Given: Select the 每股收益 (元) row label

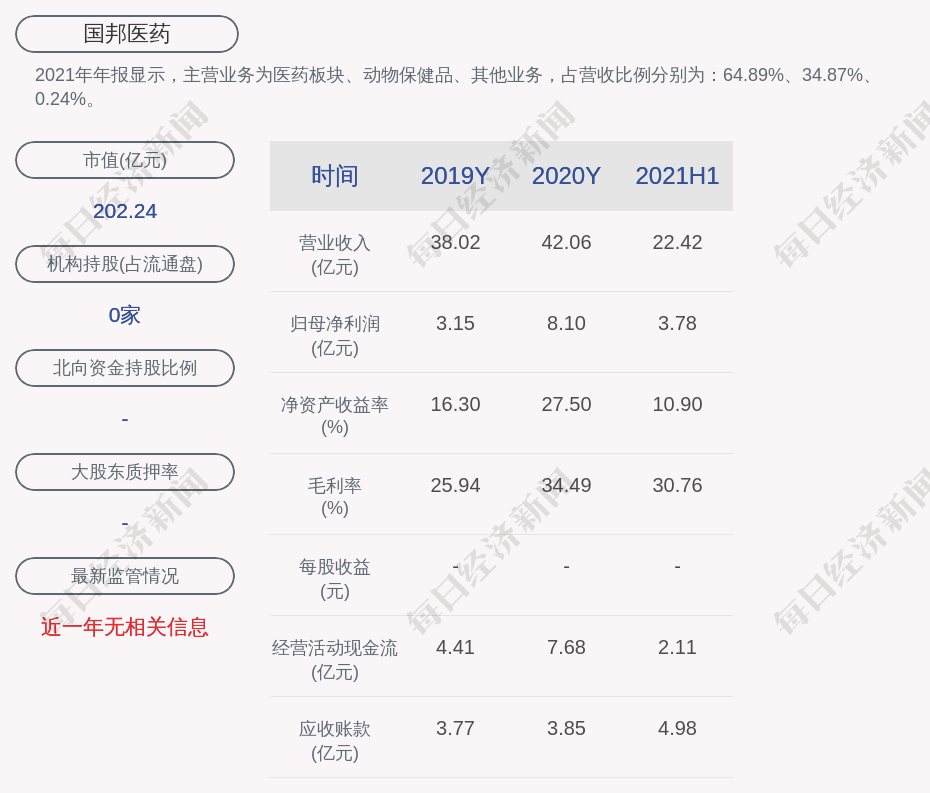Looking at the screenshot, I should (x=335, y=579).
